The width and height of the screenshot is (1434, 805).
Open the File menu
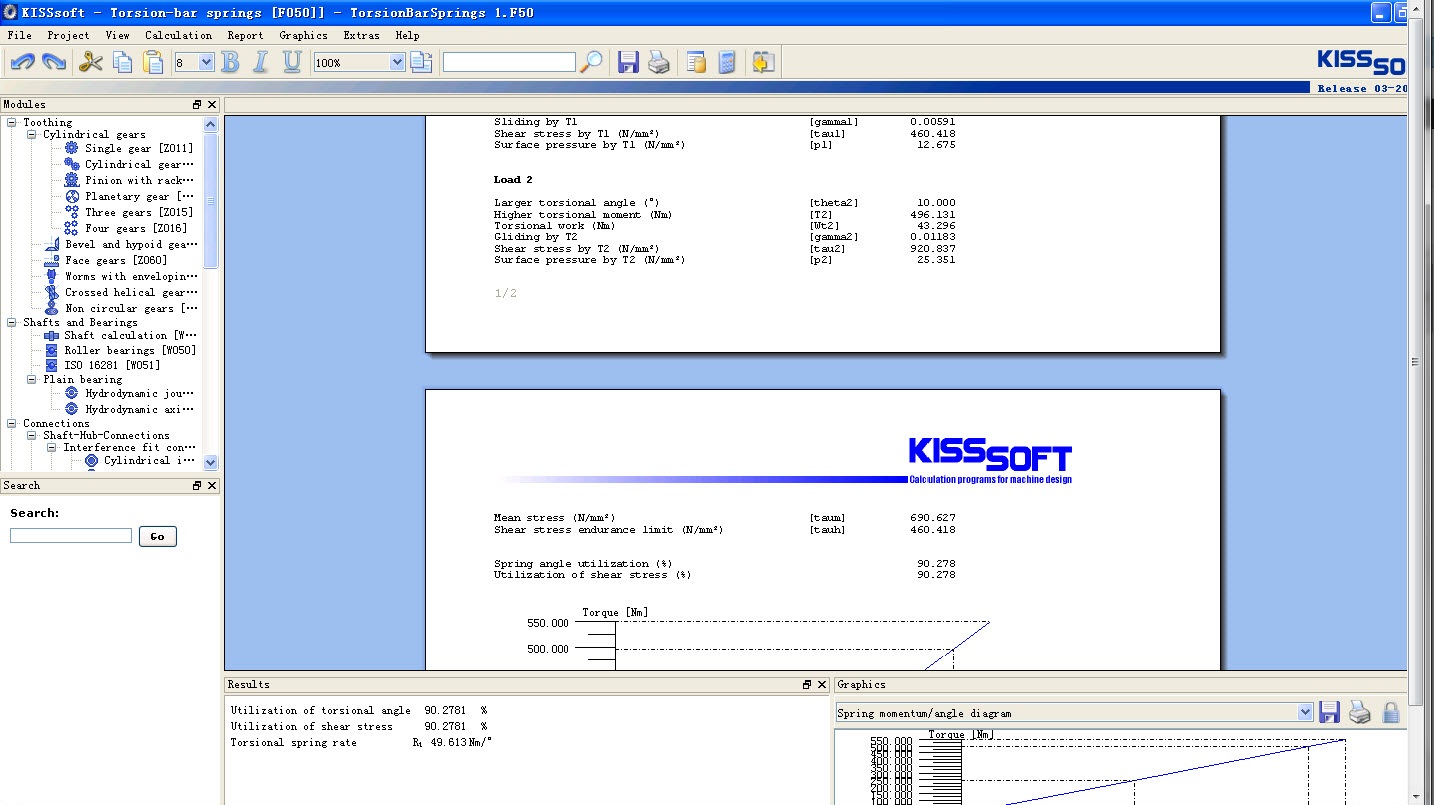tap(19, 35)
